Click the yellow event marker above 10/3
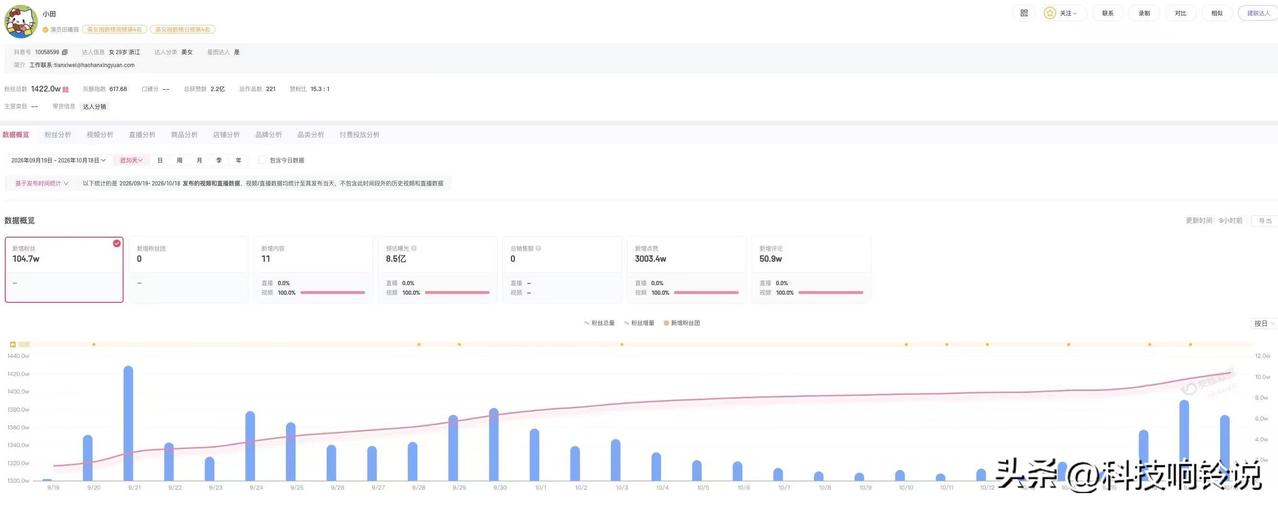Viewport: 1278px width, 506px height. coord(622,344)
